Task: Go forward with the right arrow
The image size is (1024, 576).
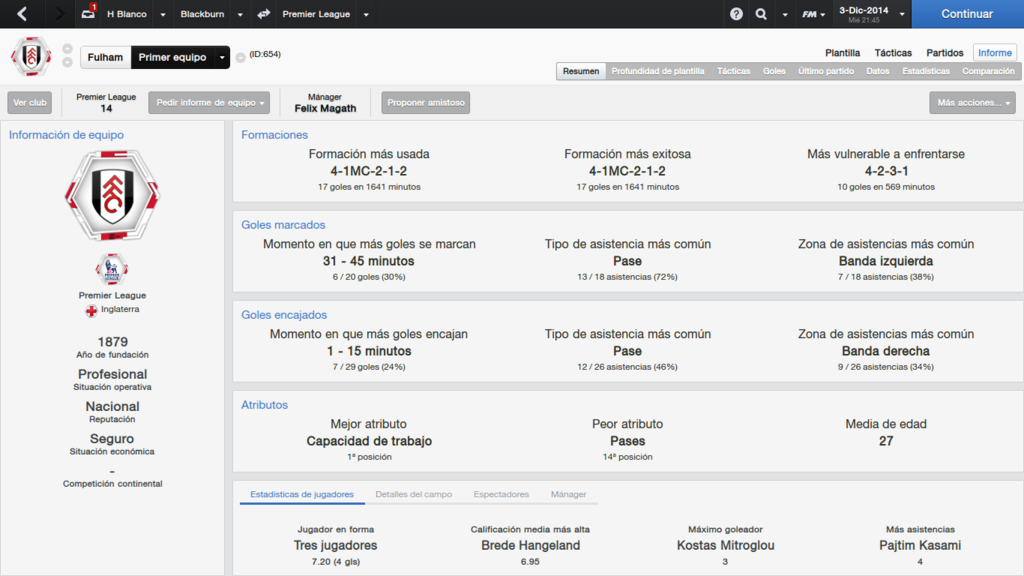Action: [59, 14]
